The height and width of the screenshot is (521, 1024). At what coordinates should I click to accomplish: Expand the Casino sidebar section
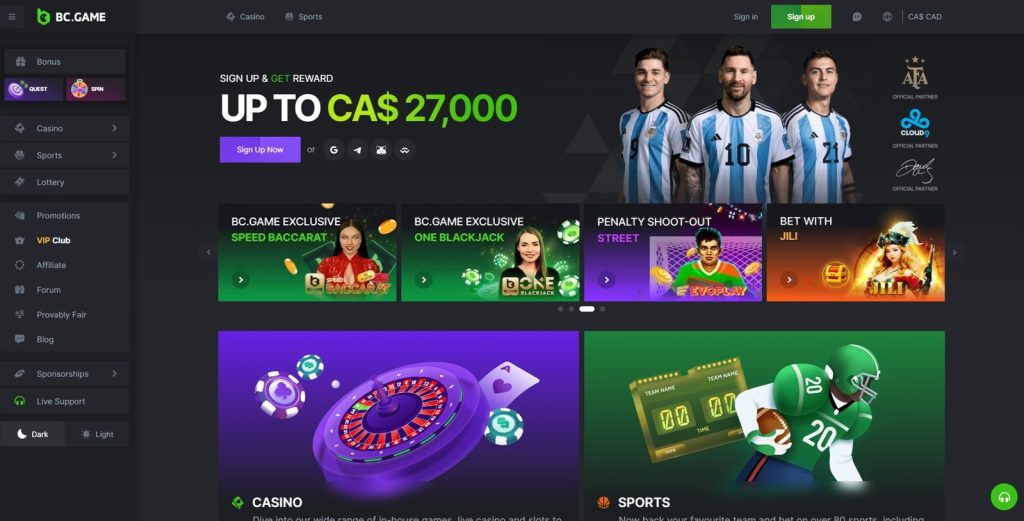(x=65, y=129)
